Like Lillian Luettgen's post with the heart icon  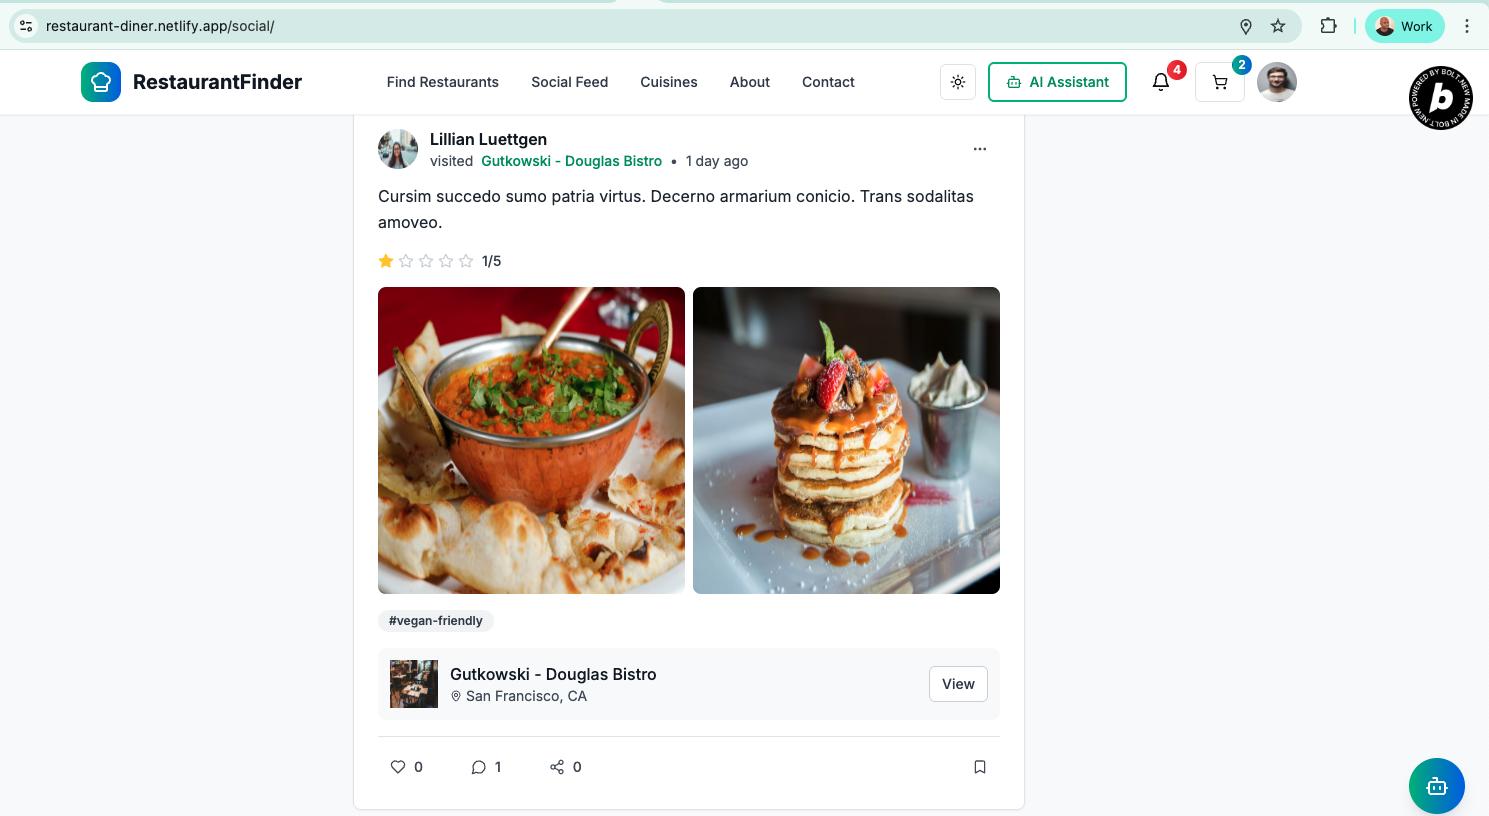coord(398,767)
